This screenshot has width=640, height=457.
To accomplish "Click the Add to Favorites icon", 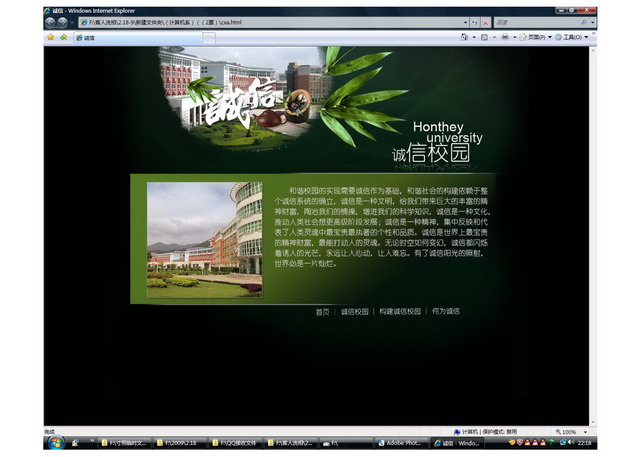I will tap(63, 37).
